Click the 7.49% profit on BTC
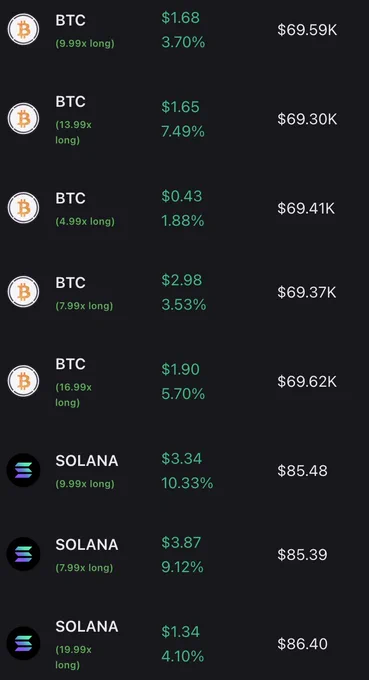Image resolution: width=369 pixels, height=680 pixels. click(183, 131)
